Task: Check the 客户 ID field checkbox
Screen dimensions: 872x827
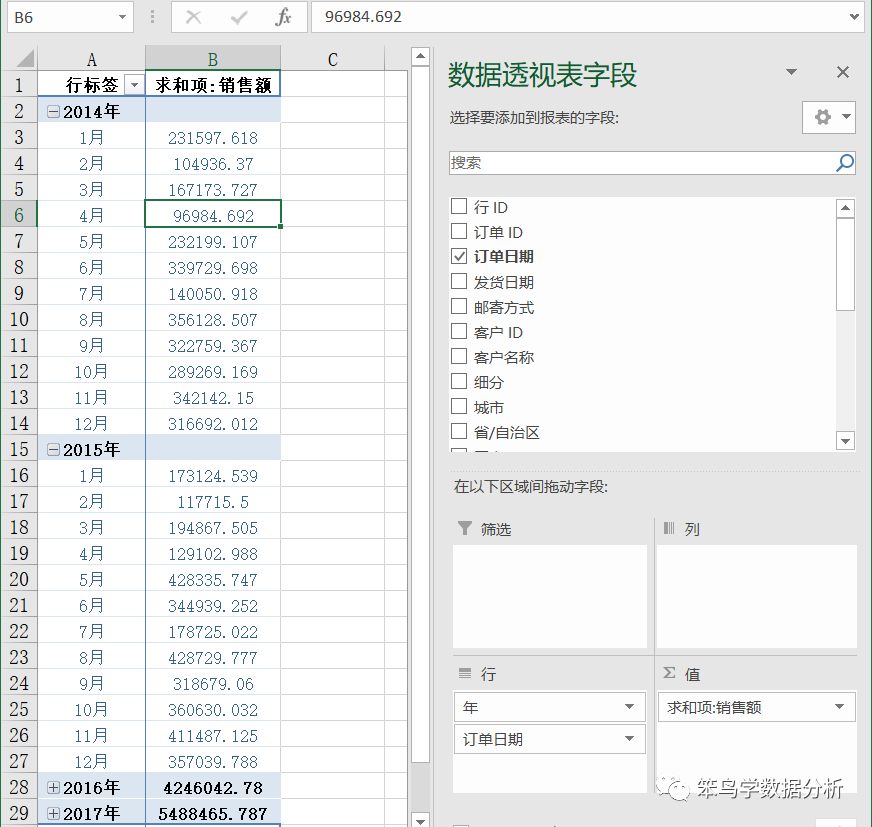Action: [459, 331]
